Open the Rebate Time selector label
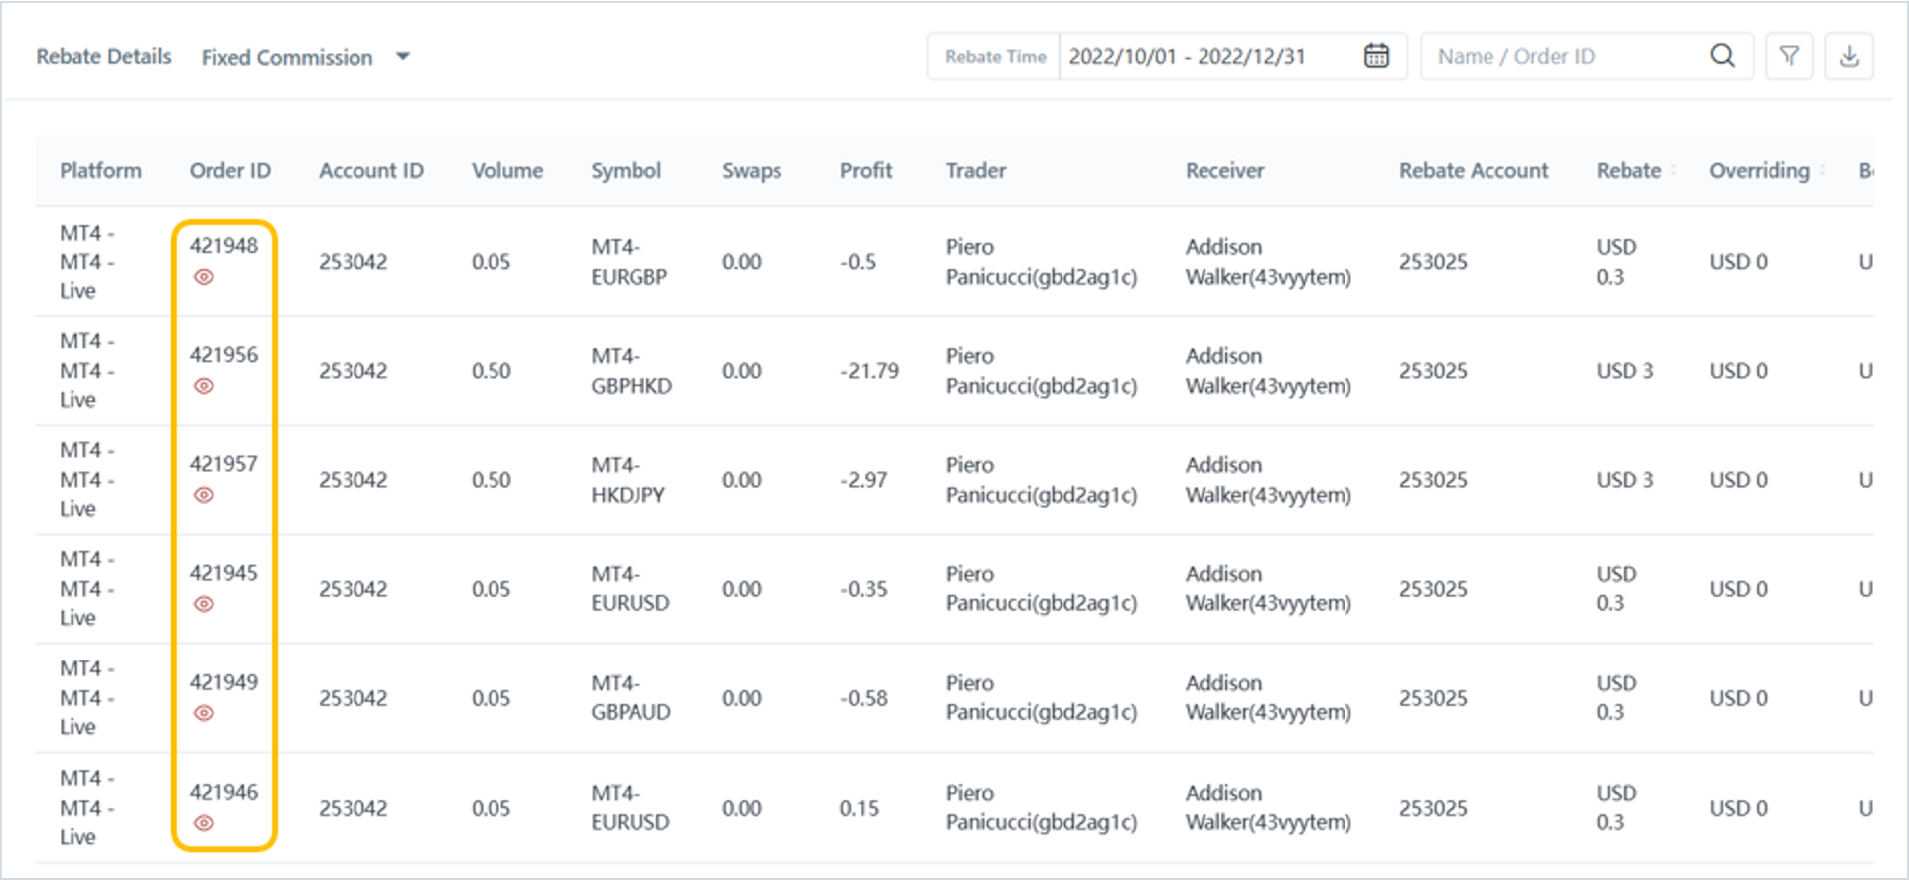This screenshot has width=1909, height=881. [x=995, y=57]
